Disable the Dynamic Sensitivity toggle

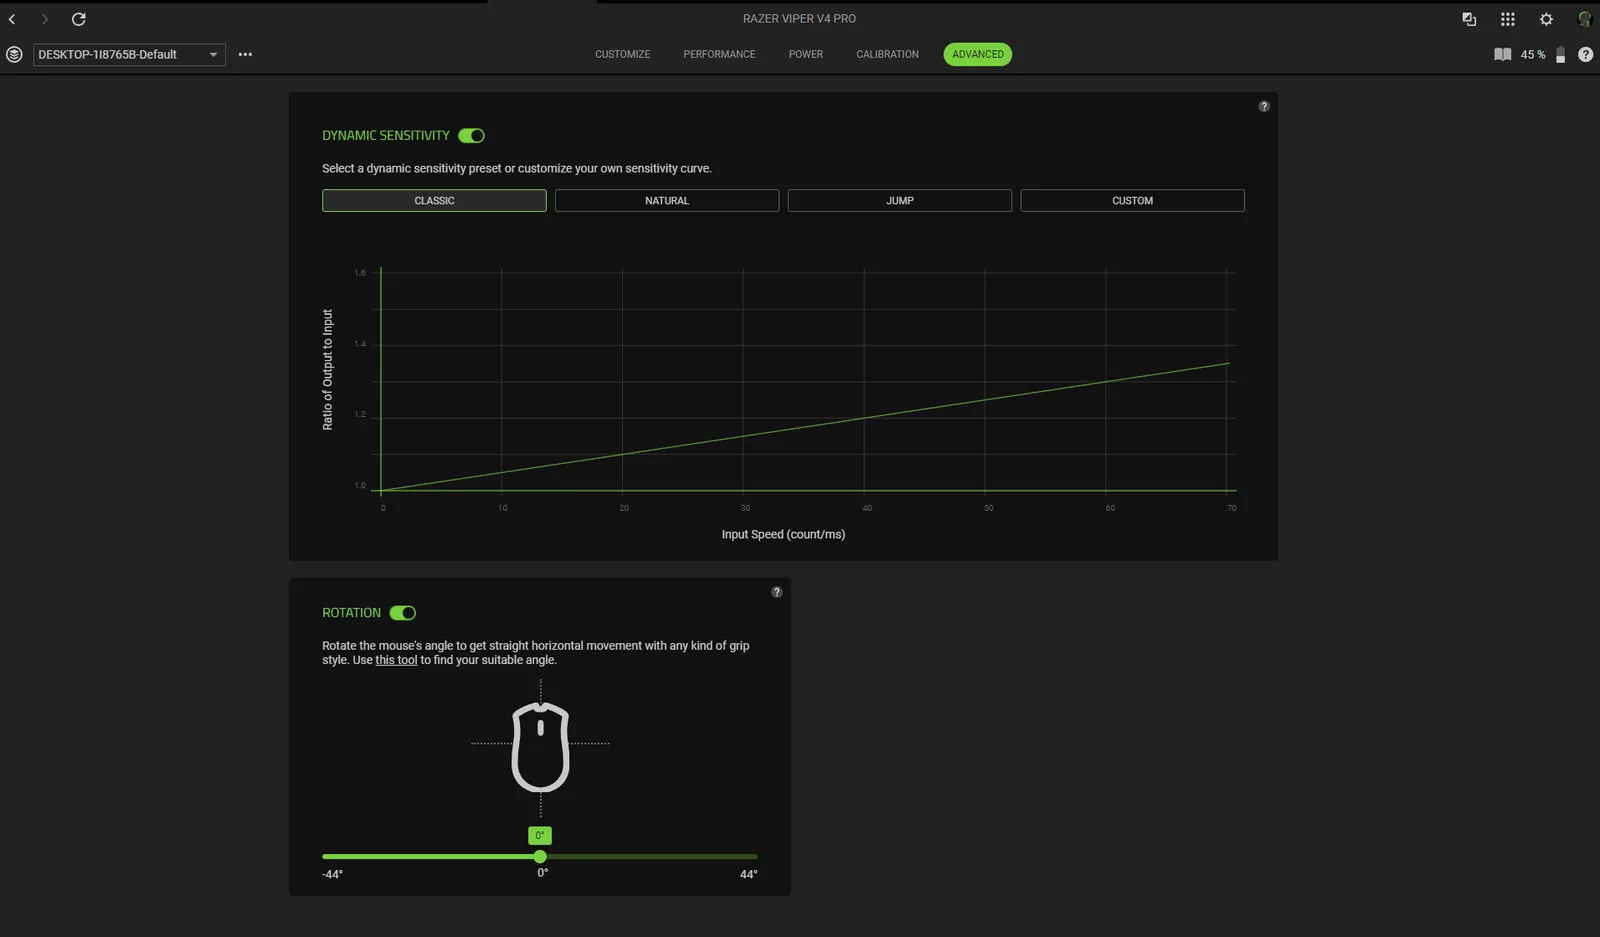click(x=471, y=136)
